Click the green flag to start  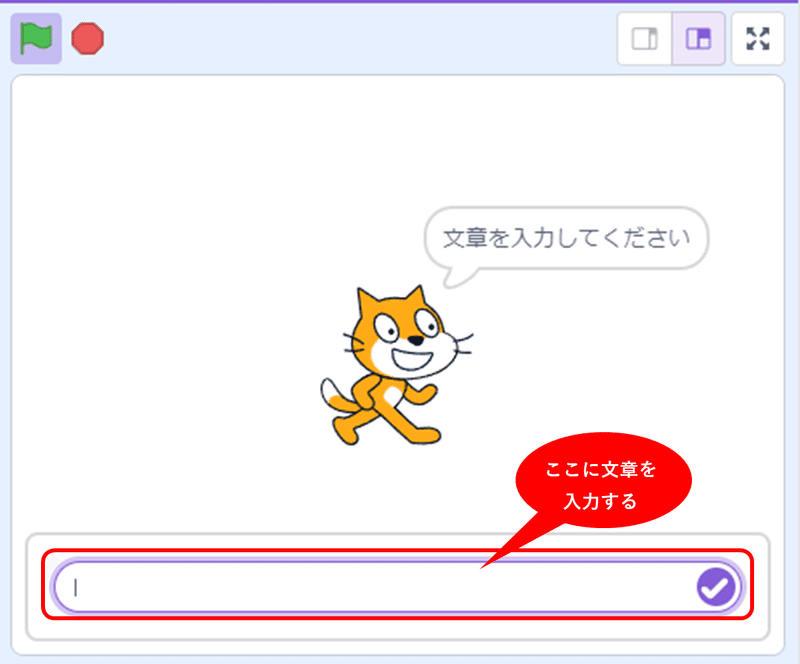(36, 39)
